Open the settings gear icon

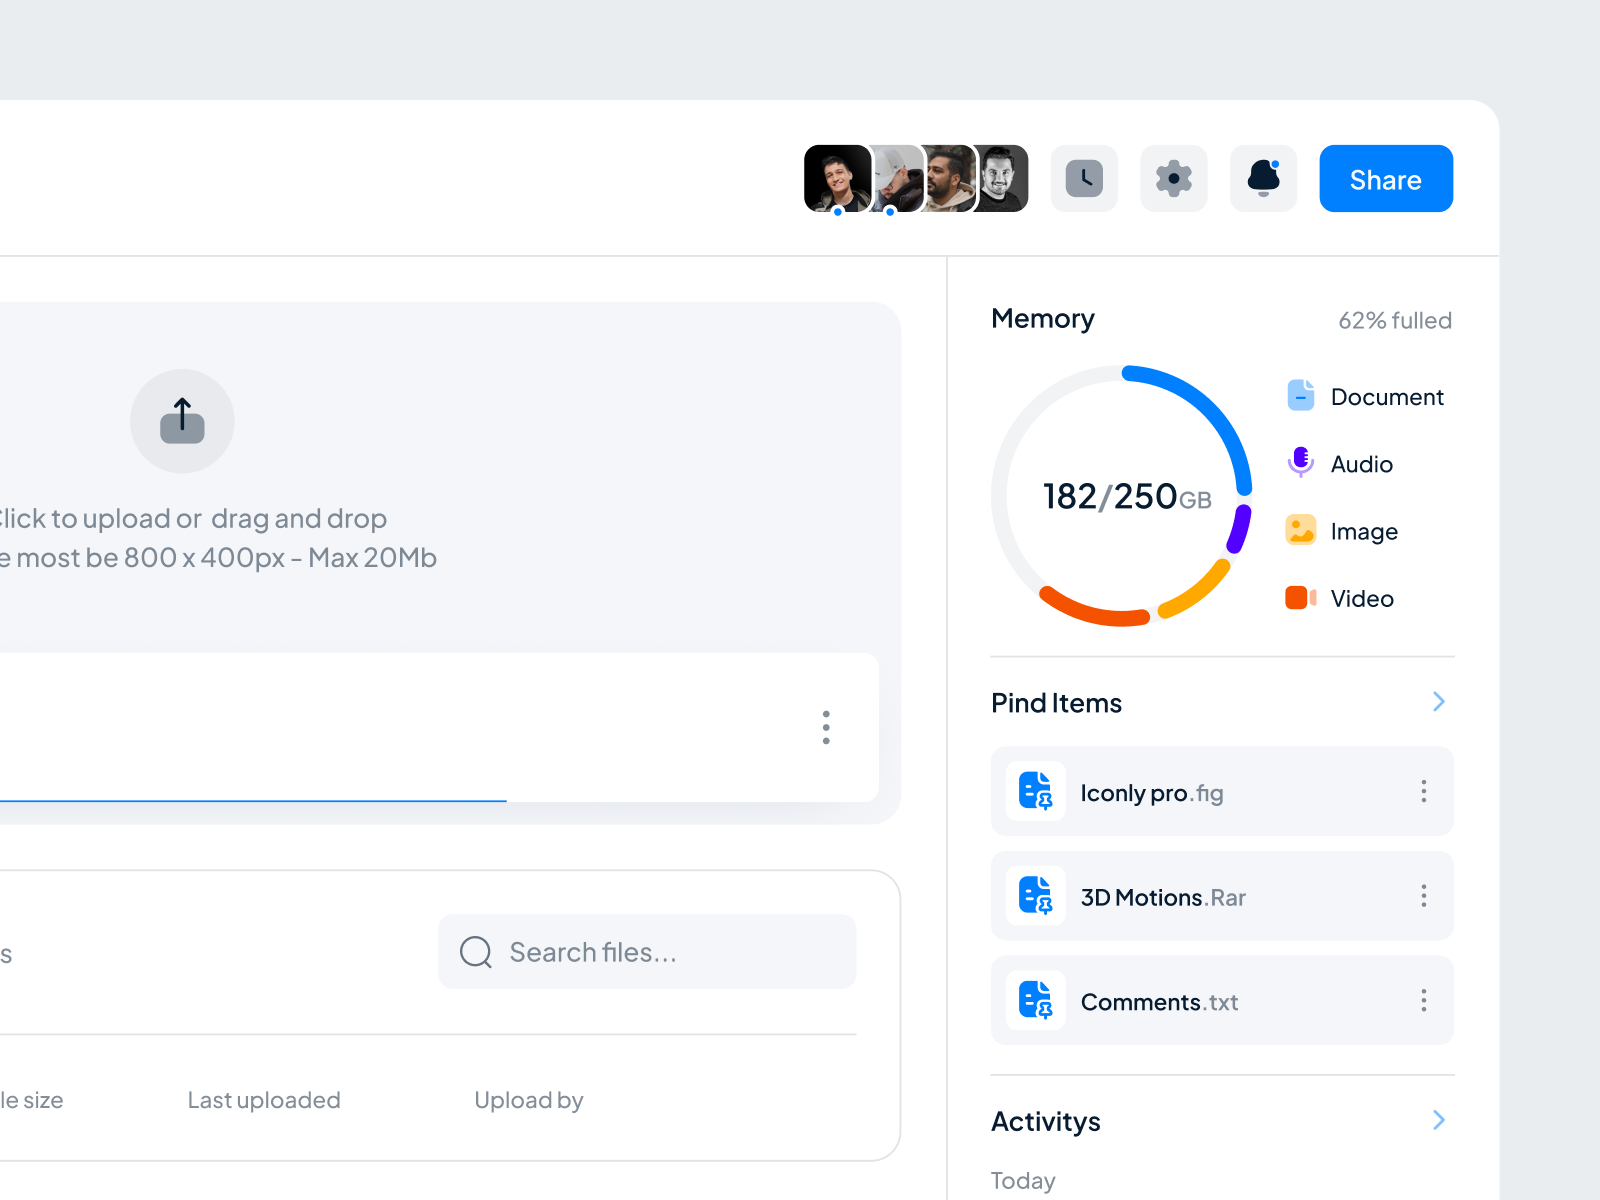[x=1173, y=178]
